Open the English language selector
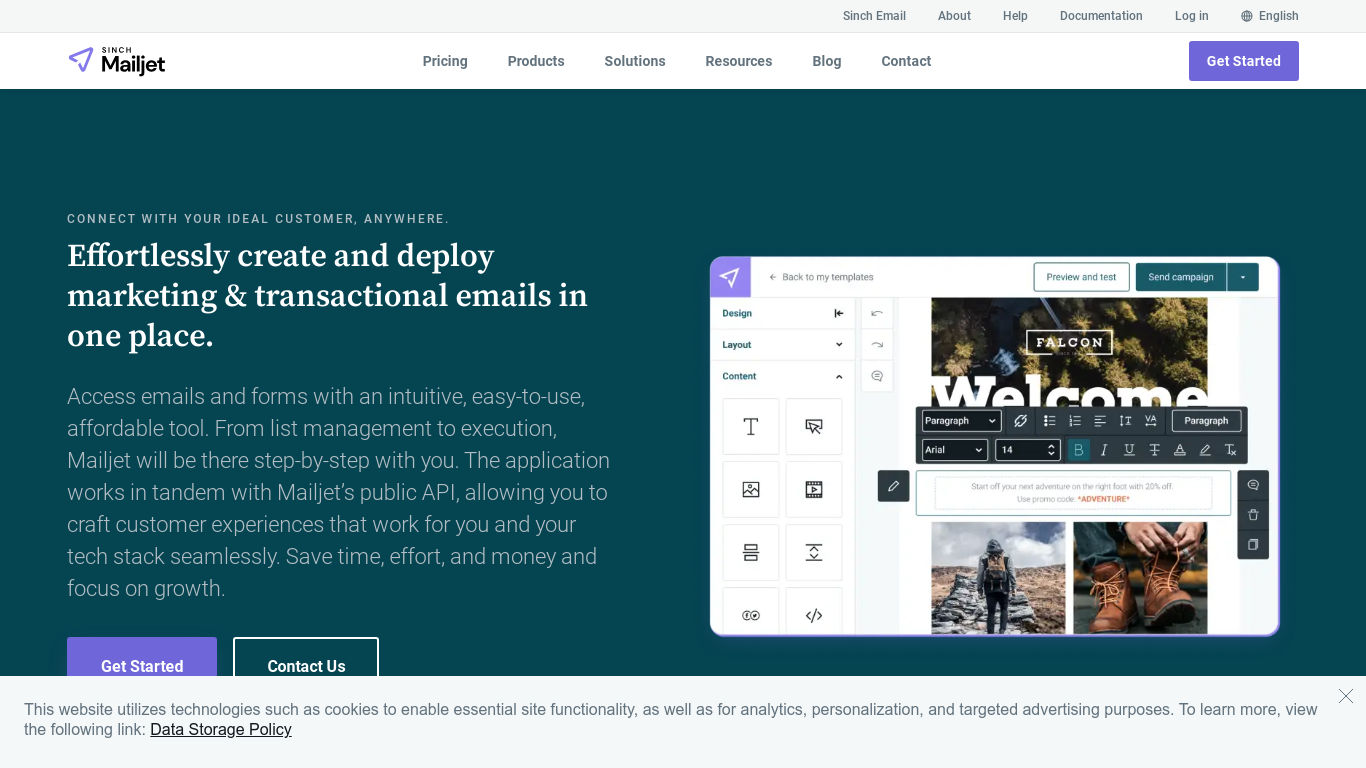The image size is (1366, 768). tap(1269, 16)
